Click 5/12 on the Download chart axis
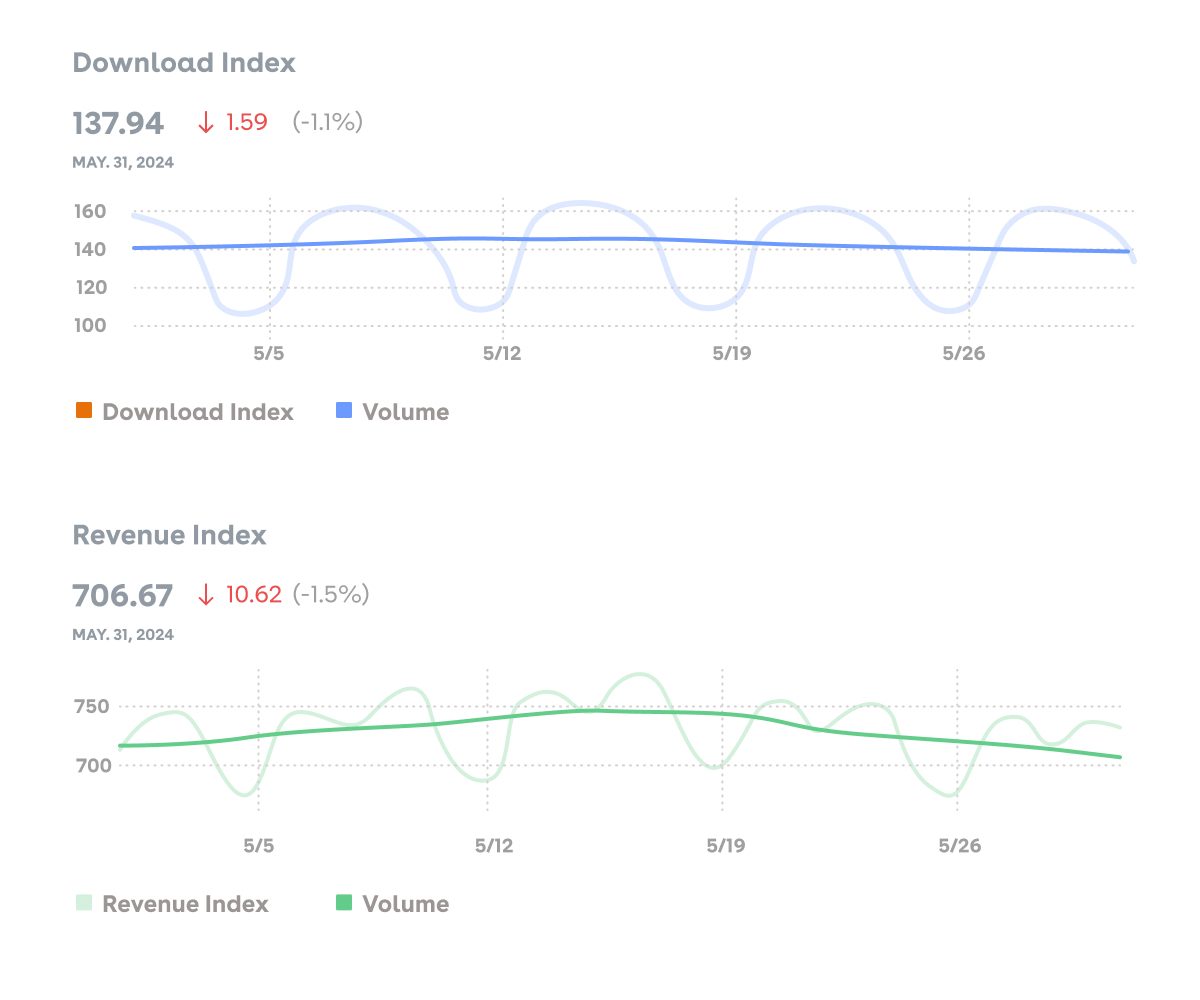Screen dimensions: 1200x1000 click(502, 354)
